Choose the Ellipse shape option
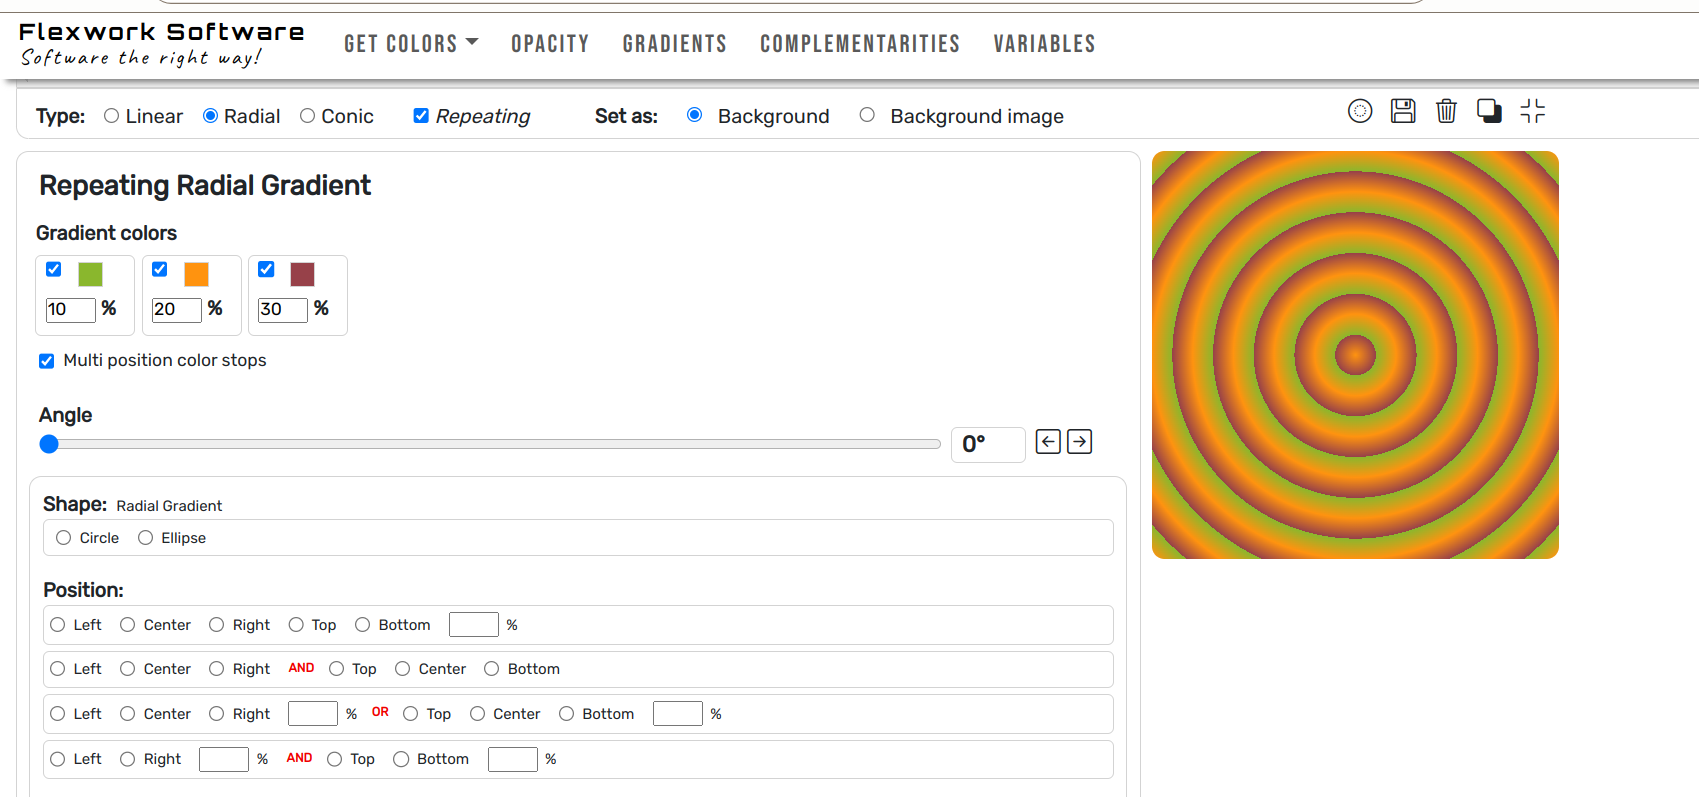 [x=145, y=538]
